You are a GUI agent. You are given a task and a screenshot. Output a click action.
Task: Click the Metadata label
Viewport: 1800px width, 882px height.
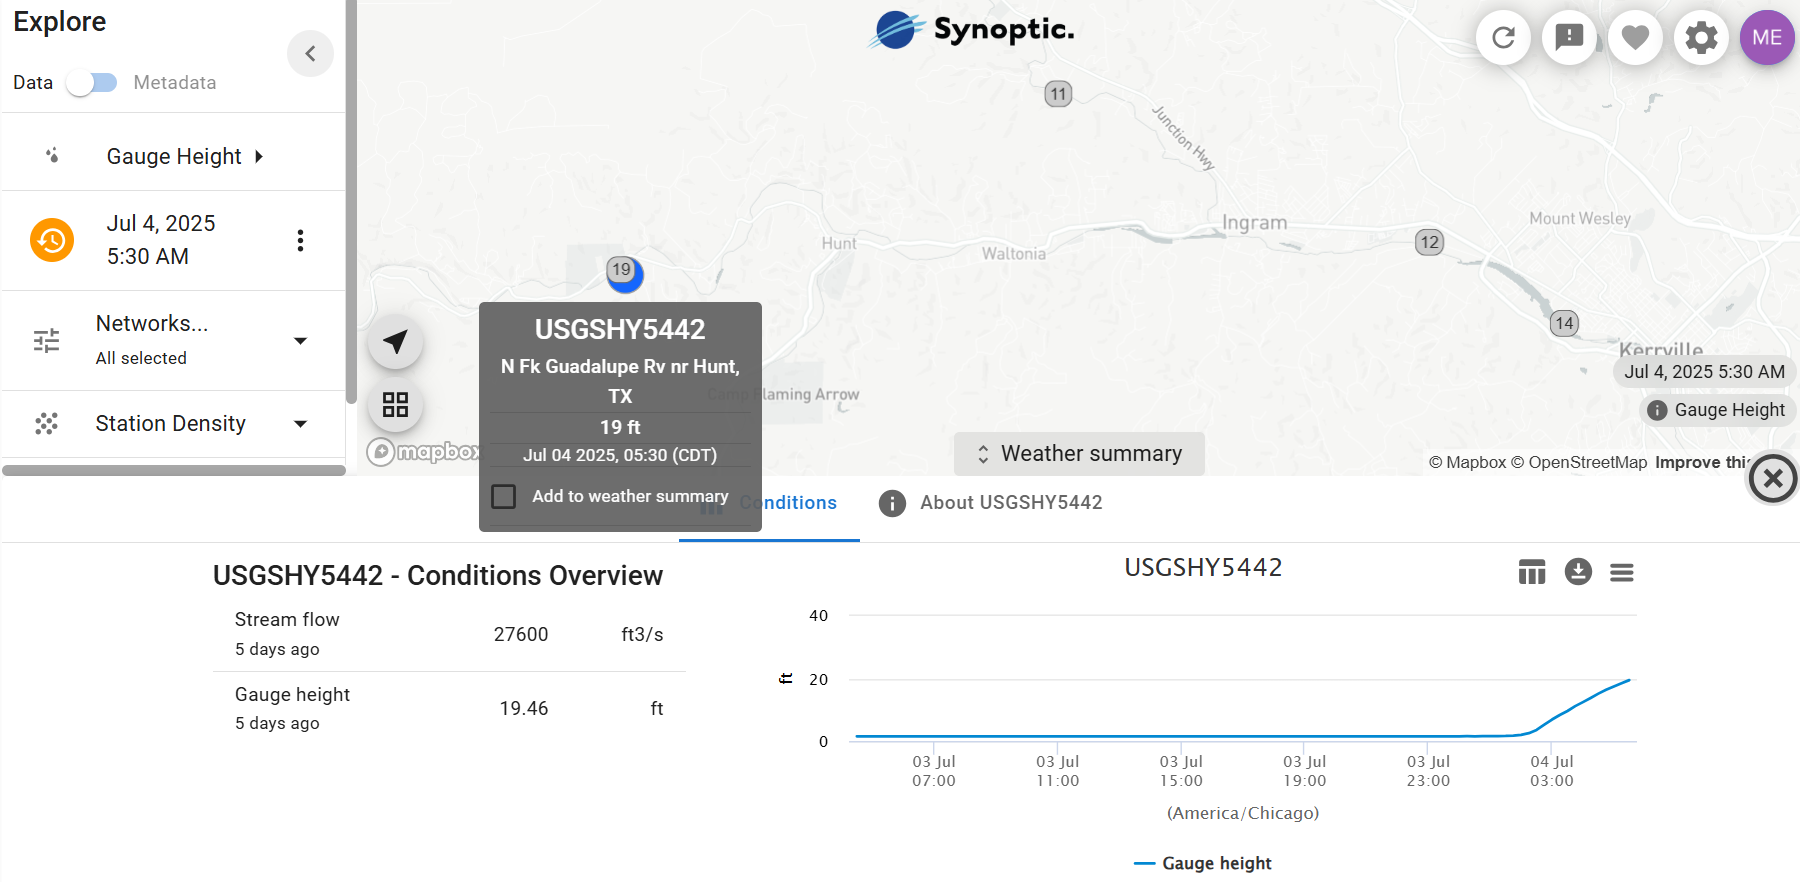click(x=175, y=83)
